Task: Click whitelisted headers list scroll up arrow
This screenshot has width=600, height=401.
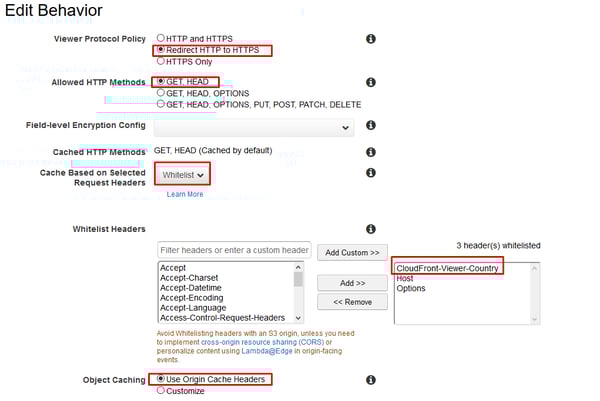Action: click(x=535, y=268)
